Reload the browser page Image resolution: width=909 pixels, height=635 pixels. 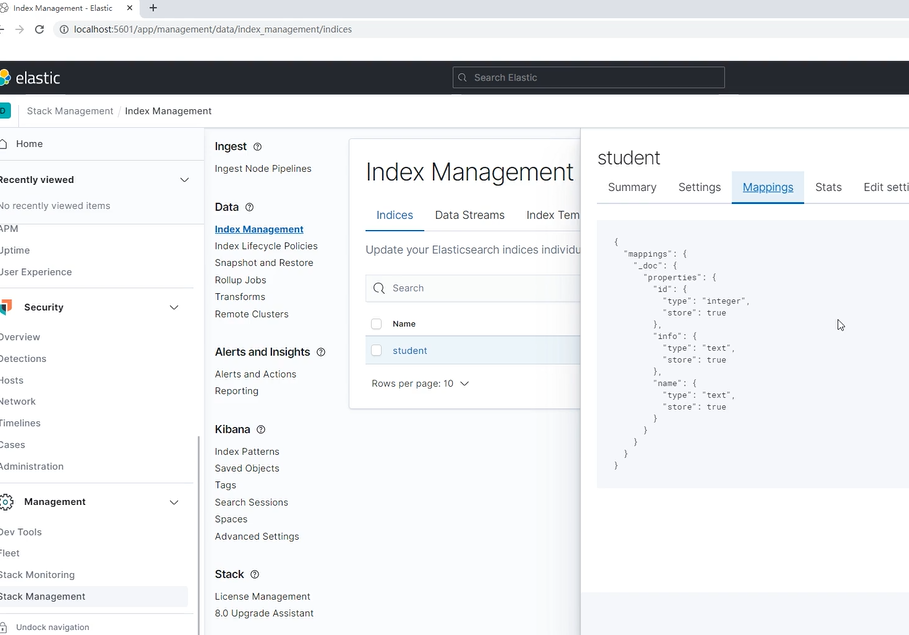tap(39, 30)
